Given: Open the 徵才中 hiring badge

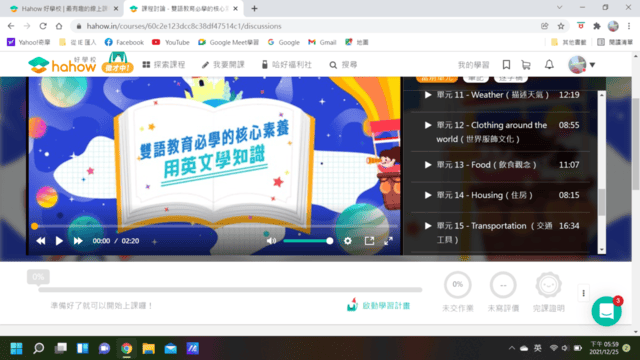Looking at the screenshot, I should [x=118, y=63].
